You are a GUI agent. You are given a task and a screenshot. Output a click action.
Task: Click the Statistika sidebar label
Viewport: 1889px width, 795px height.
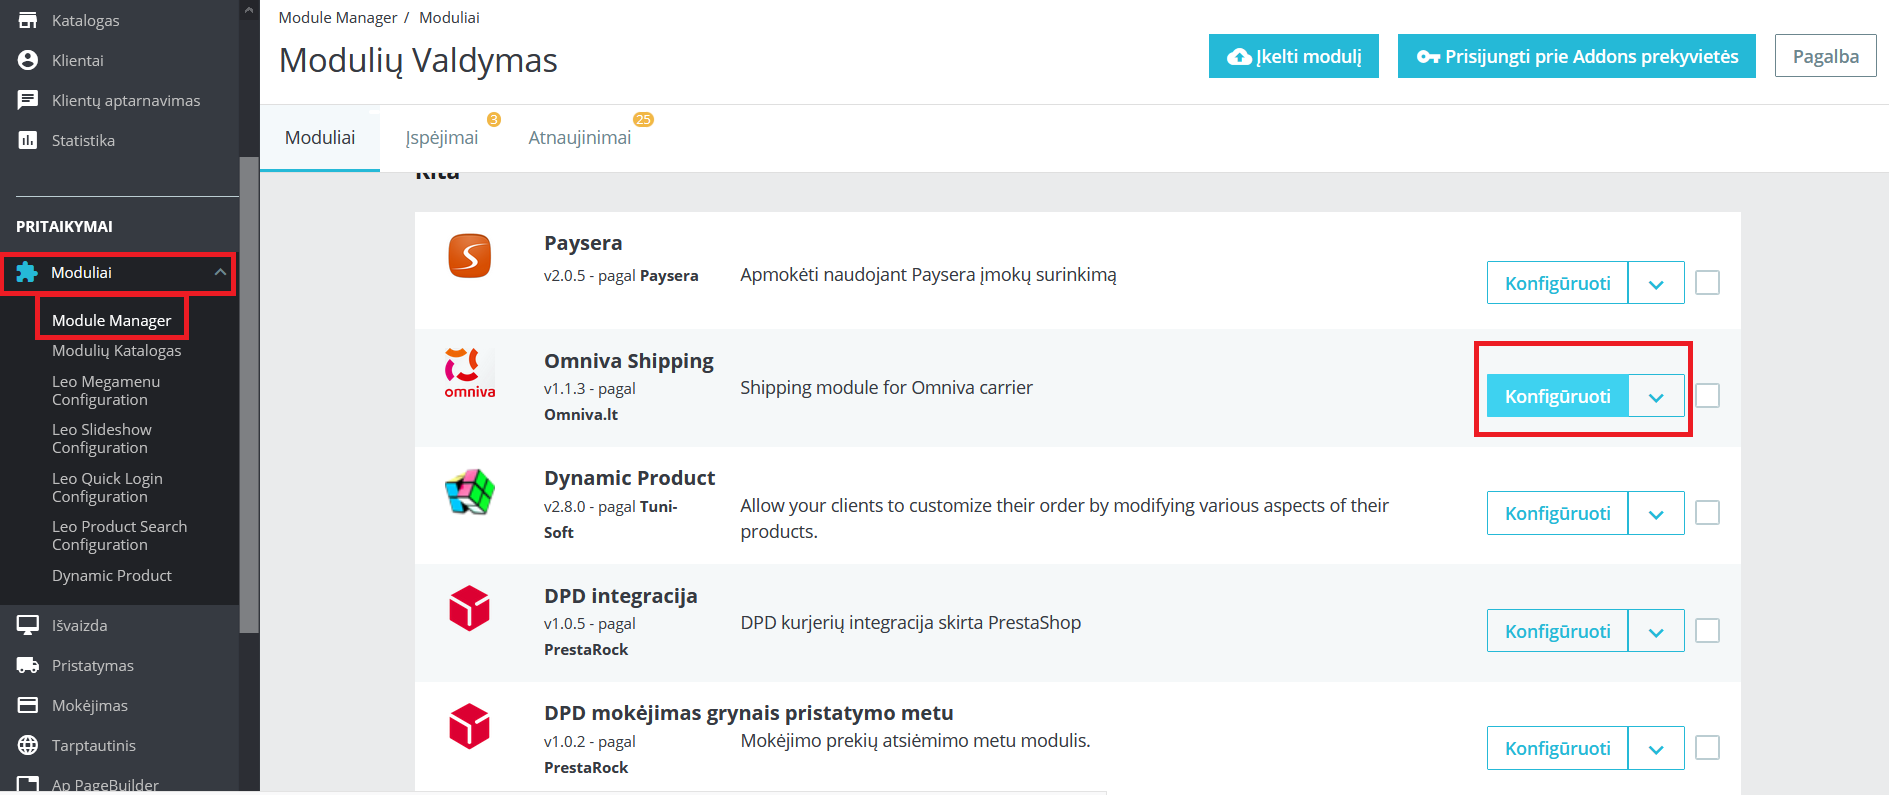point(83,140)
